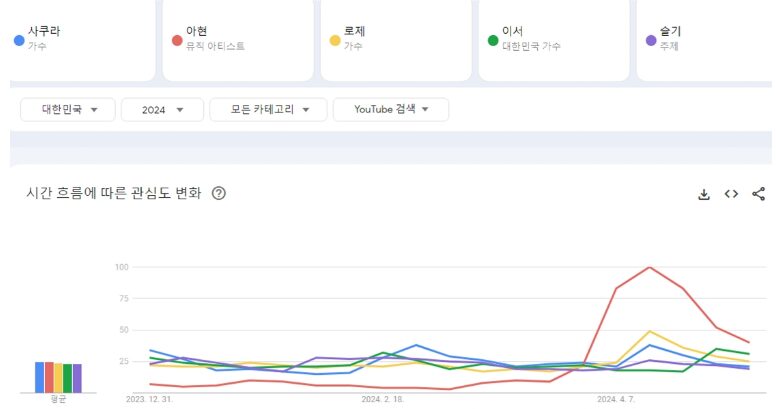Expand the 모든 카테고리 dropdown
The height and width of the screenshot is (409, 776).
(x=268, y=110)
